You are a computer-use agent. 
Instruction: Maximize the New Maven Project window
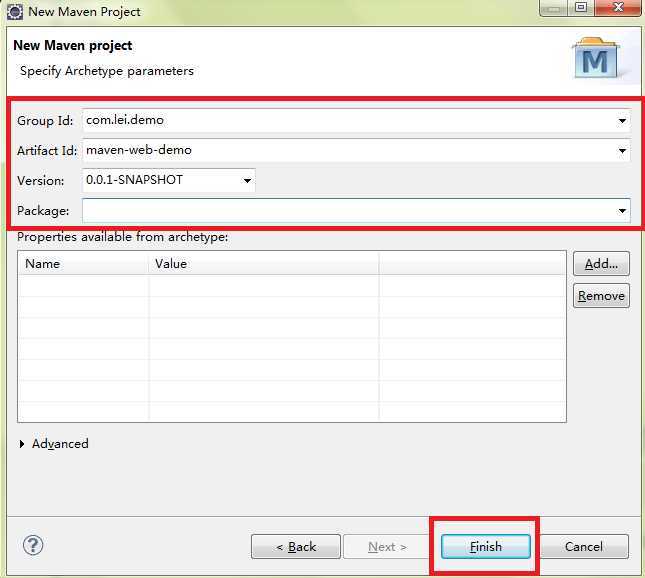click(581, 7)
